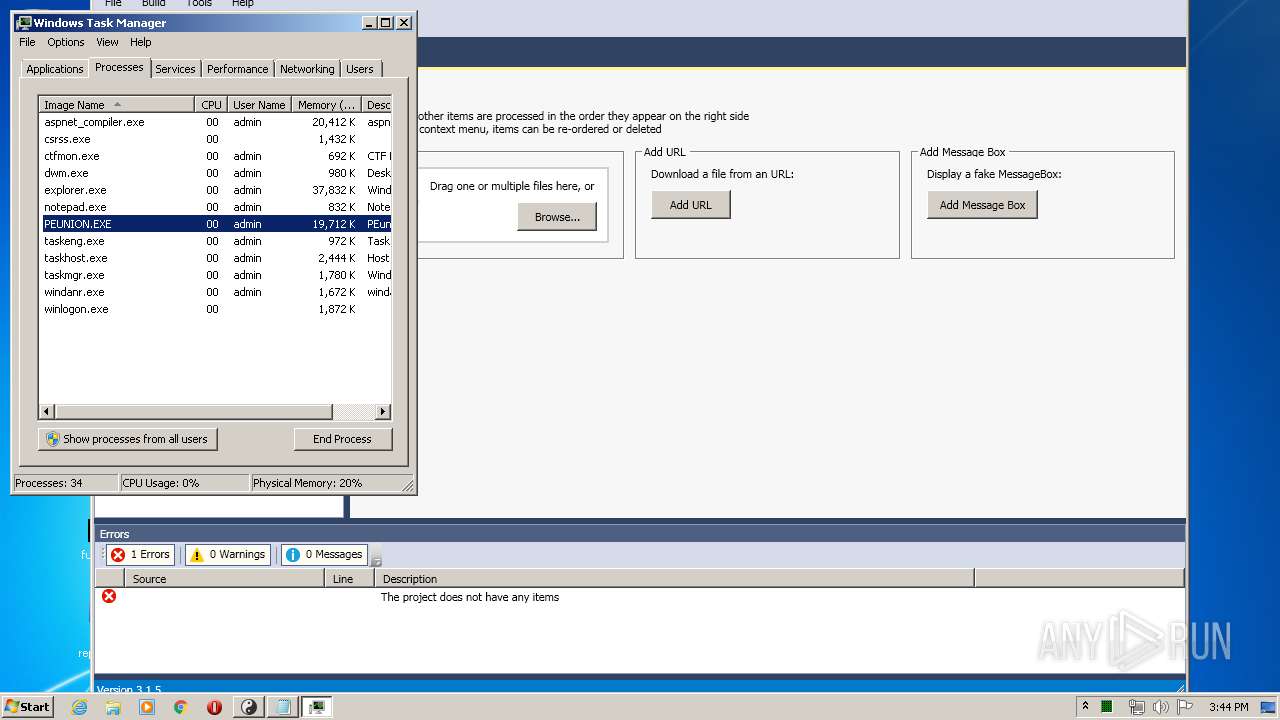Click Browse button in PEunion
The height and width of the screenshot is (720, 1280).
(x=557, y=217)
